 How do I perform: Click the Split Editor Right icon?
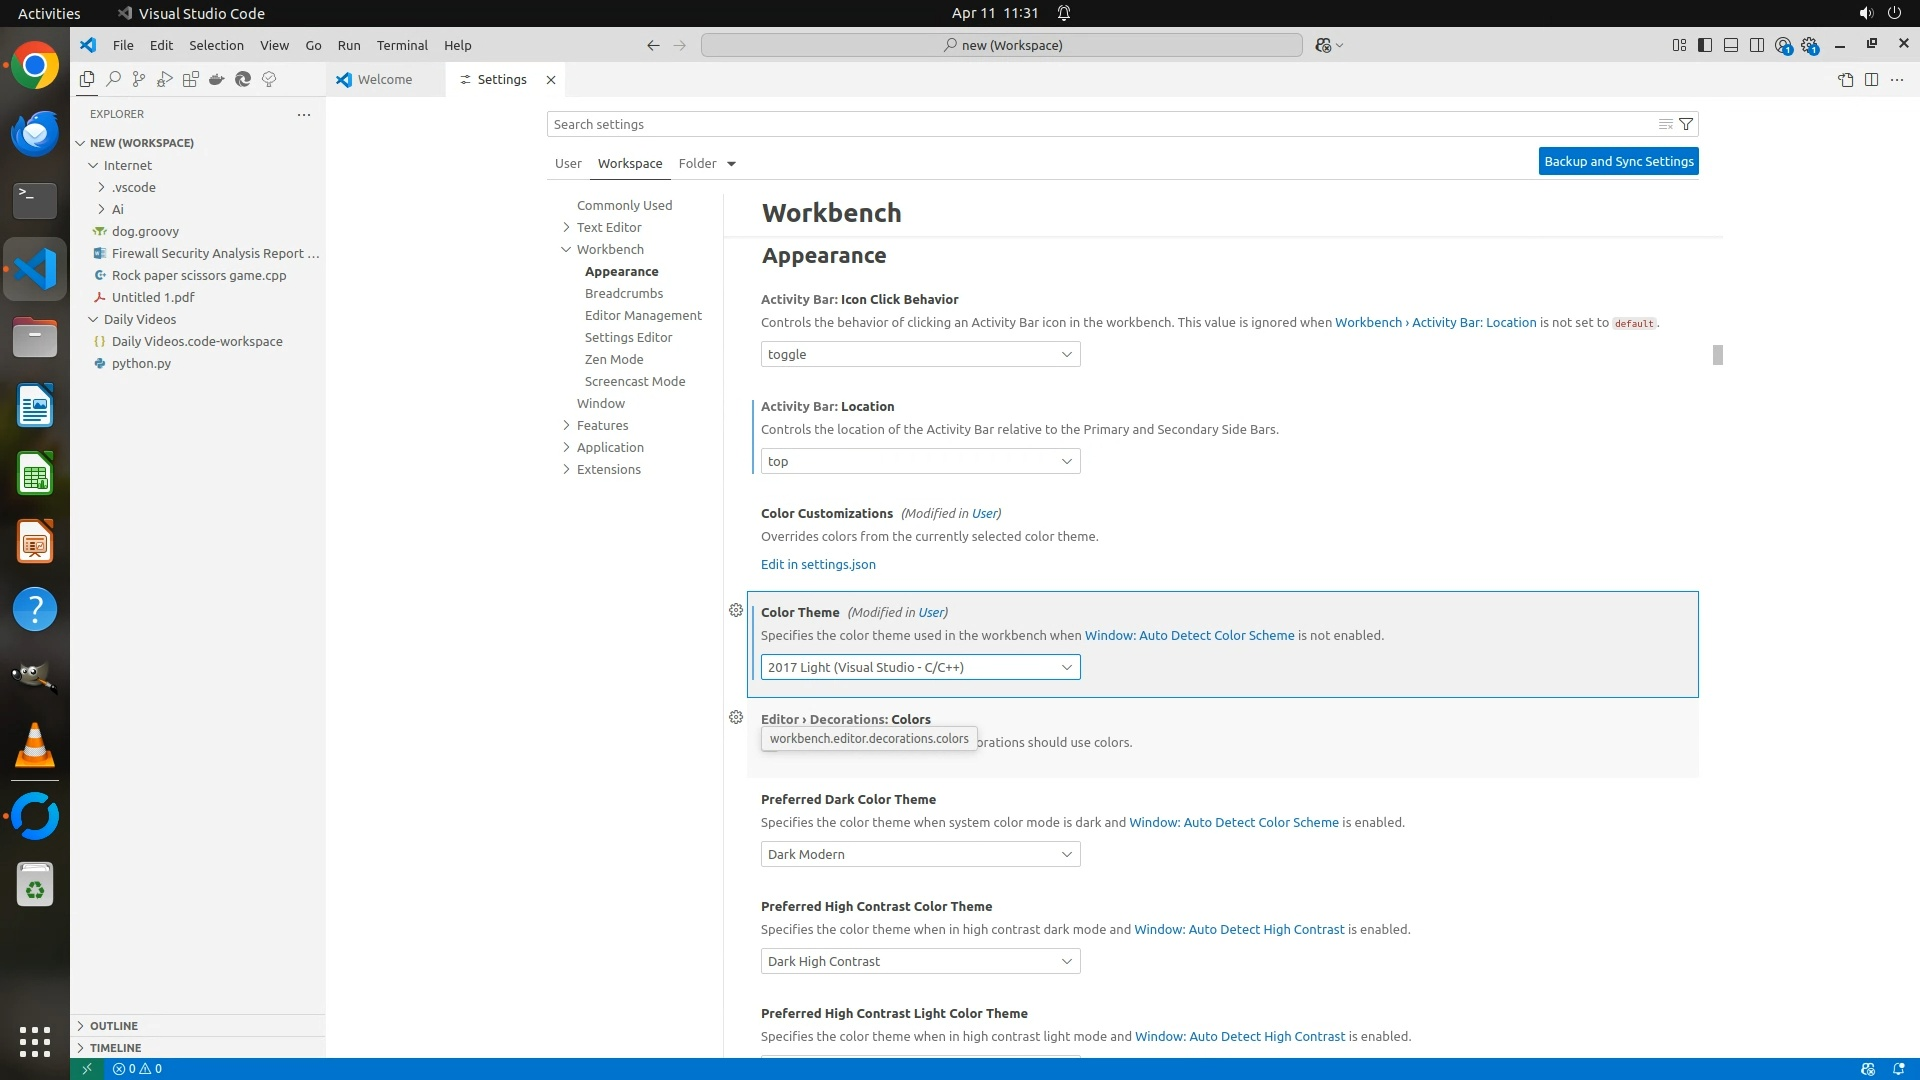coord(1871,79)
